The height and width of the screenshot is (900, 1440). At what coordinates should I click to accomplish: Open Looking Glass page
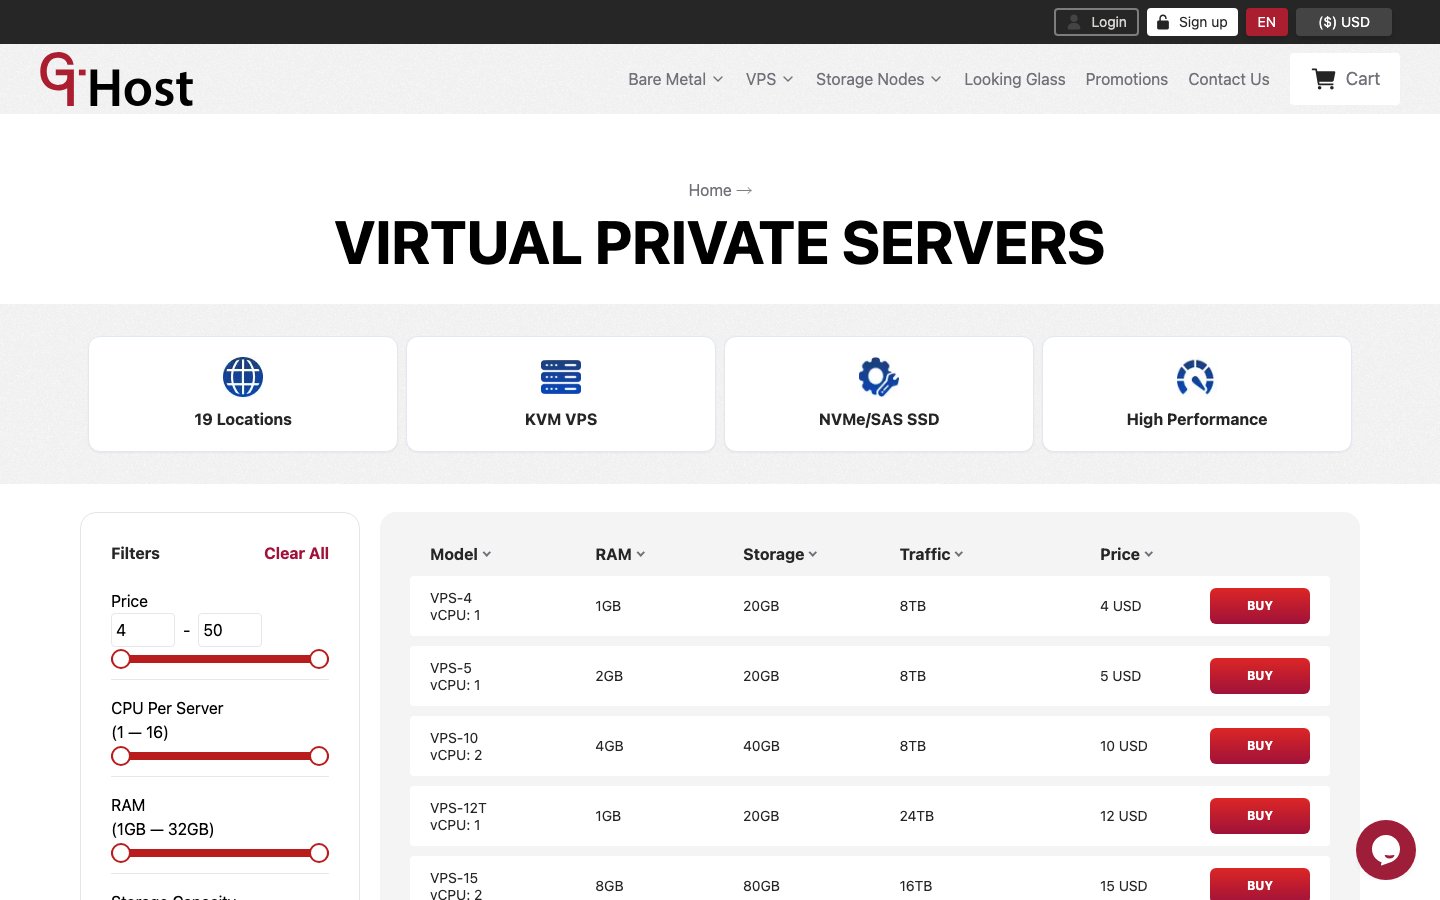pos(1014,79)
